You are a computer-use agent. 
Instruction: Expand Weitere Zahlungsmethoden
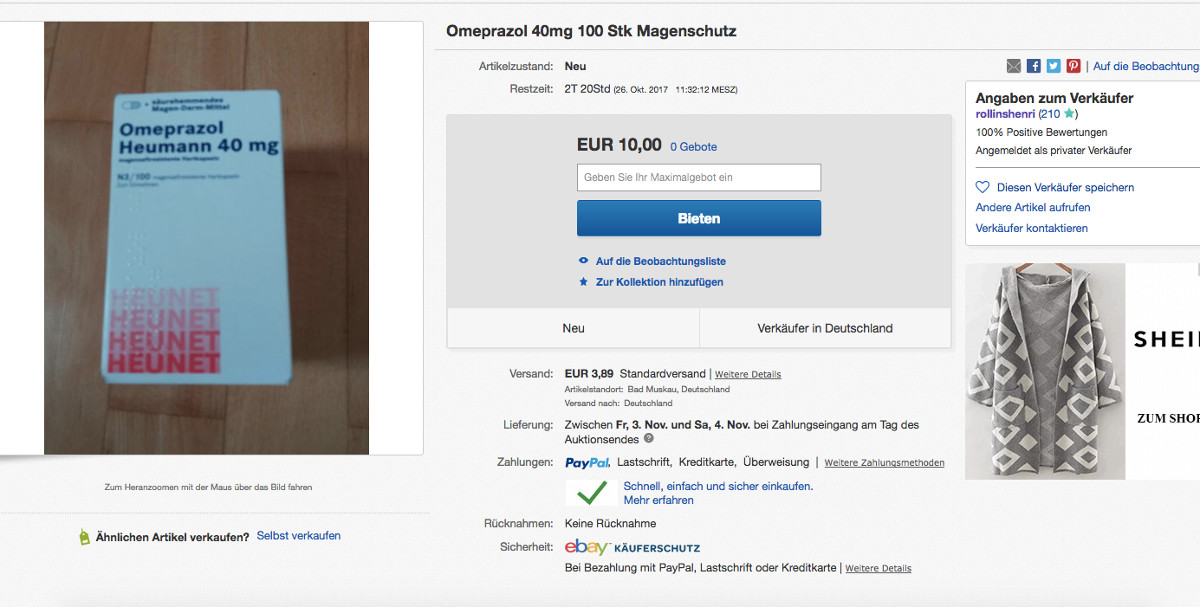click(884, 463)
